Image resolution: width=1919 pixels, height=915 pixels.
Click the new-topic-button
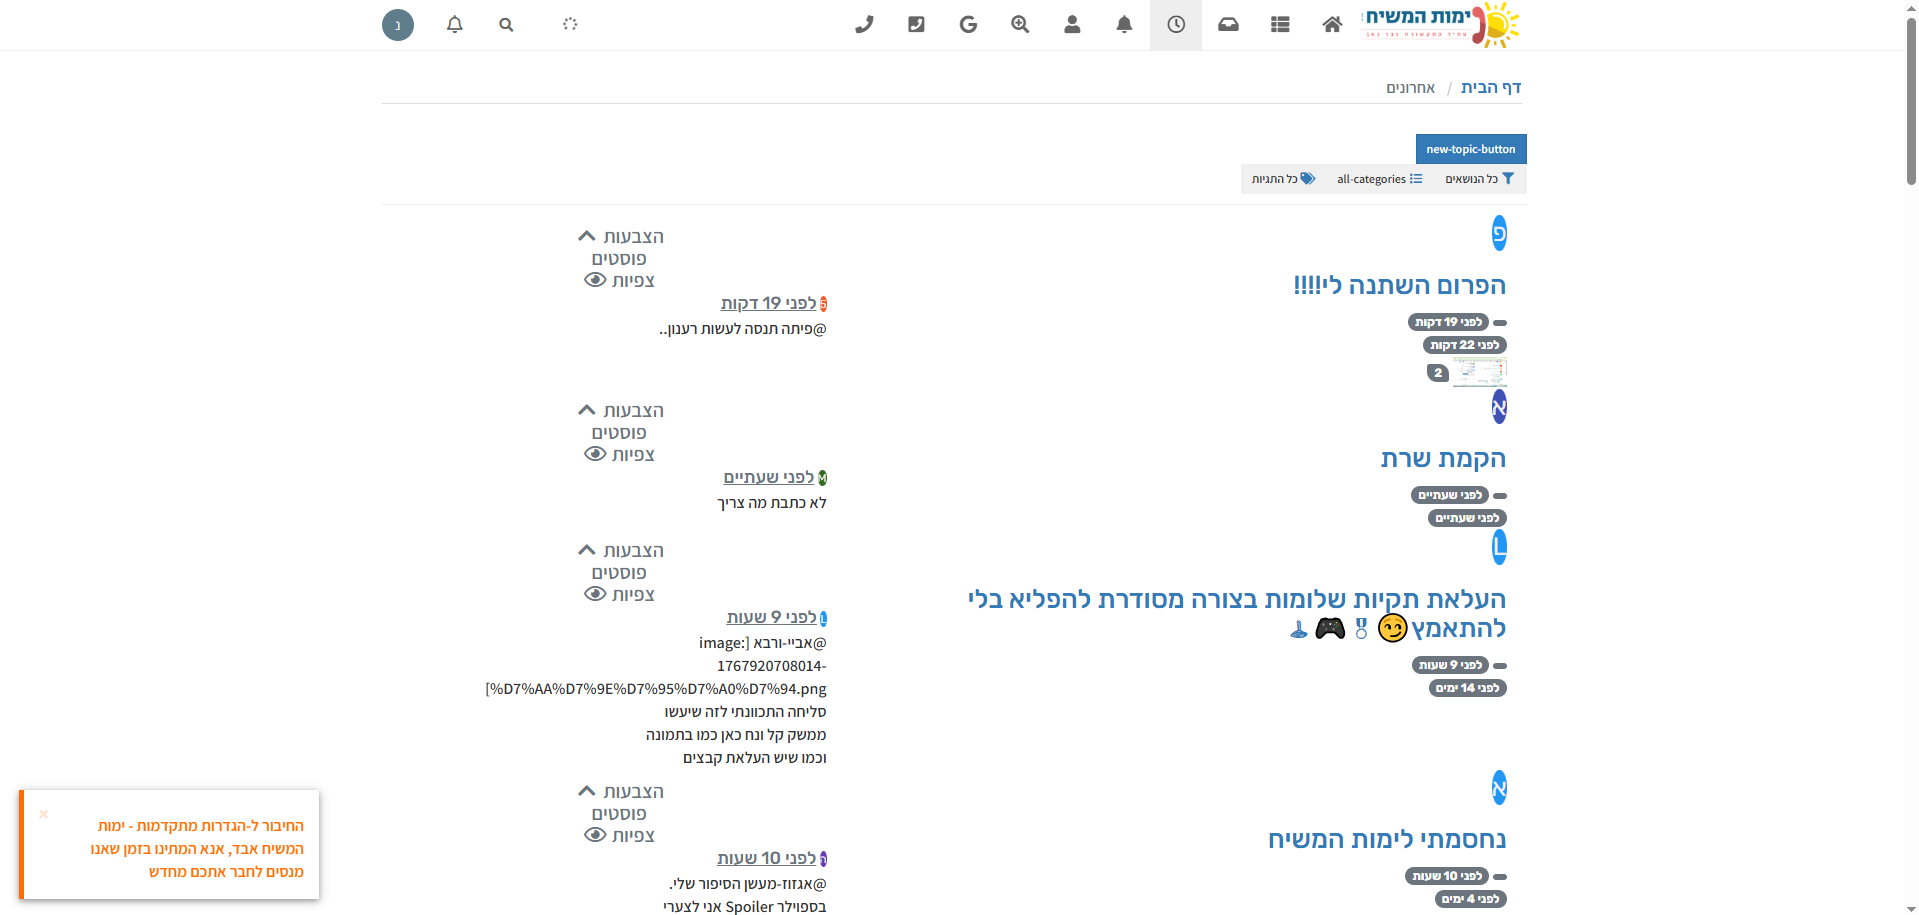(x=1470, y=148)
